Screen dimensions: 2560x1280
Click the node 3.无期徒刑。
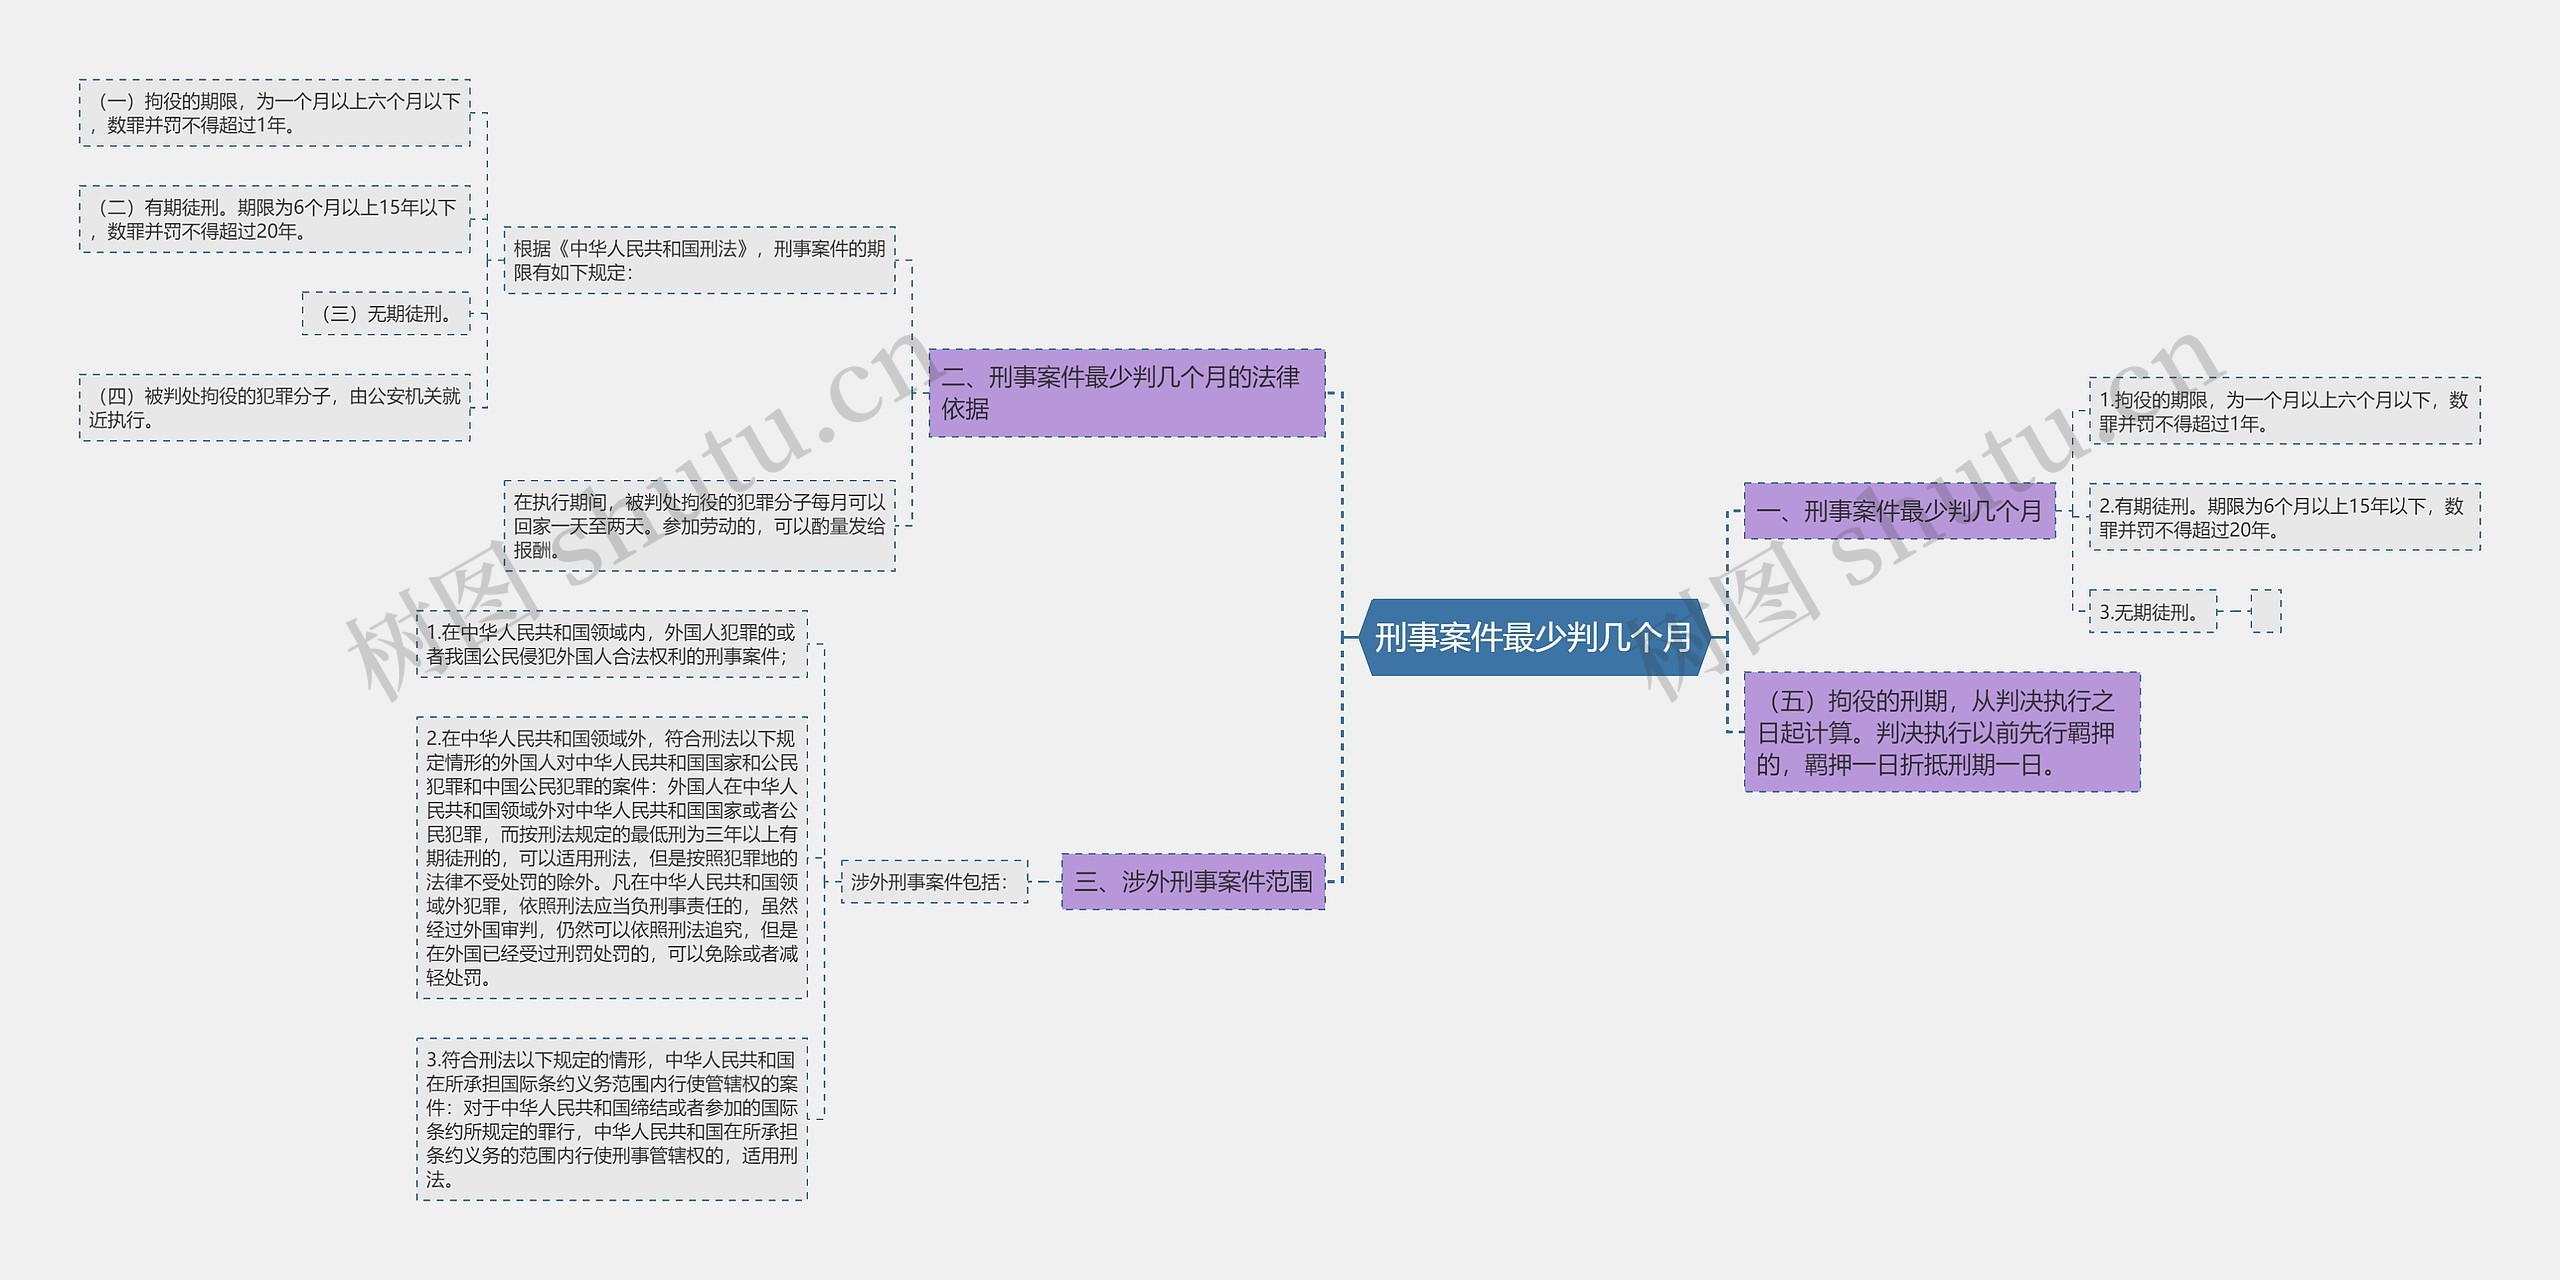2153,611
